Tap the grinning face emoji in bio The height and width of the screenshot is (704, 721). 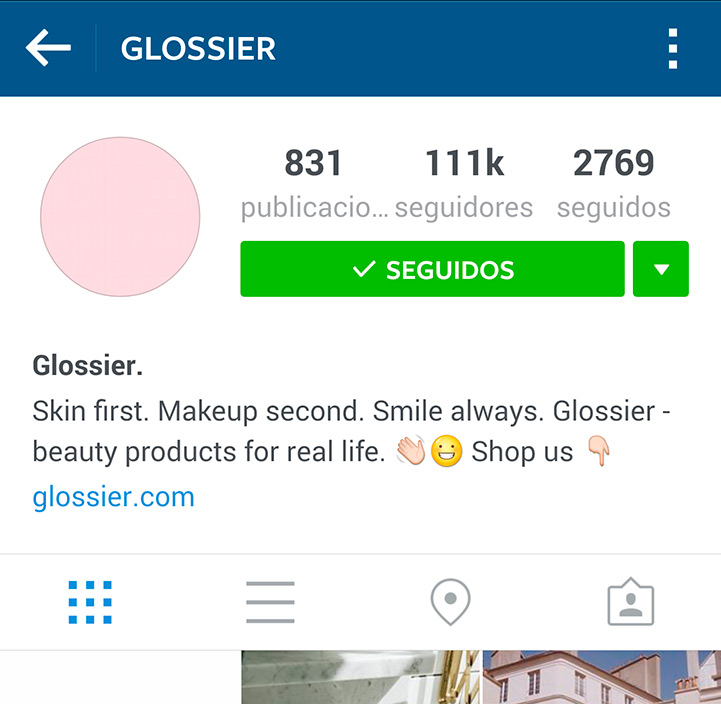tap(446, 451)
